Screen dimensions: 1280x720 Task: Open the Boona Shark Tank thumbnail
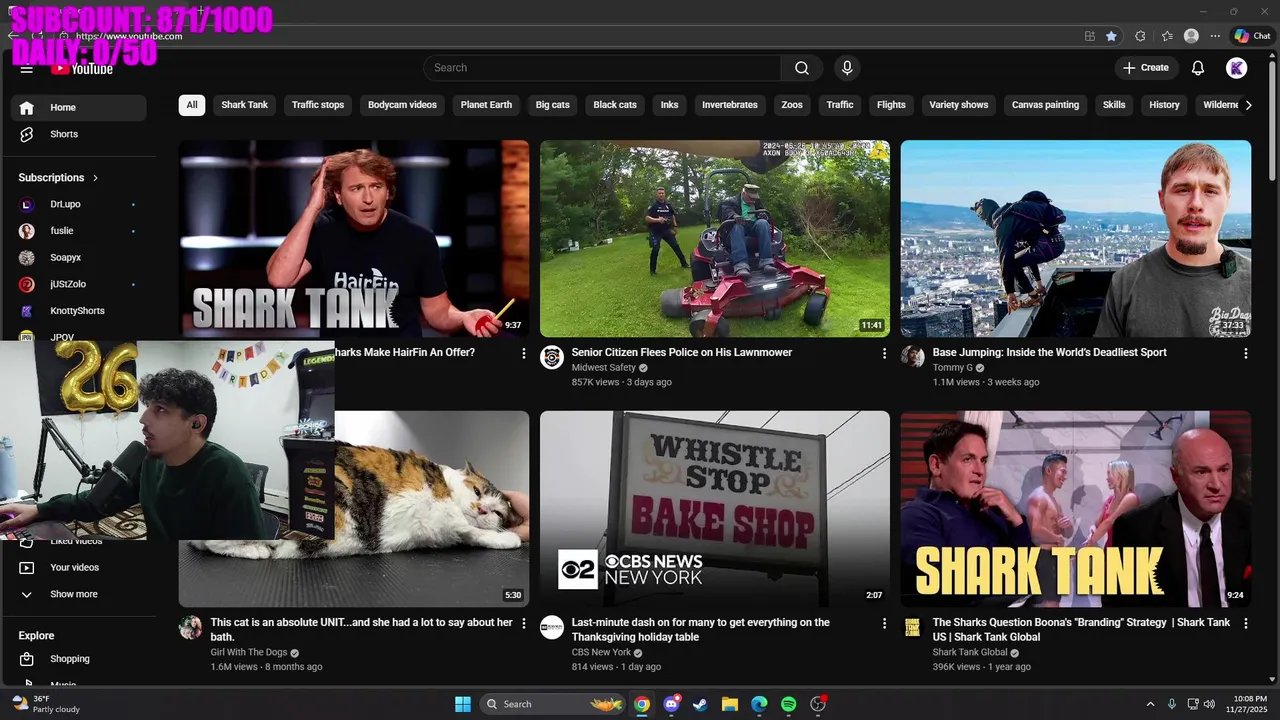(1076, 508)
